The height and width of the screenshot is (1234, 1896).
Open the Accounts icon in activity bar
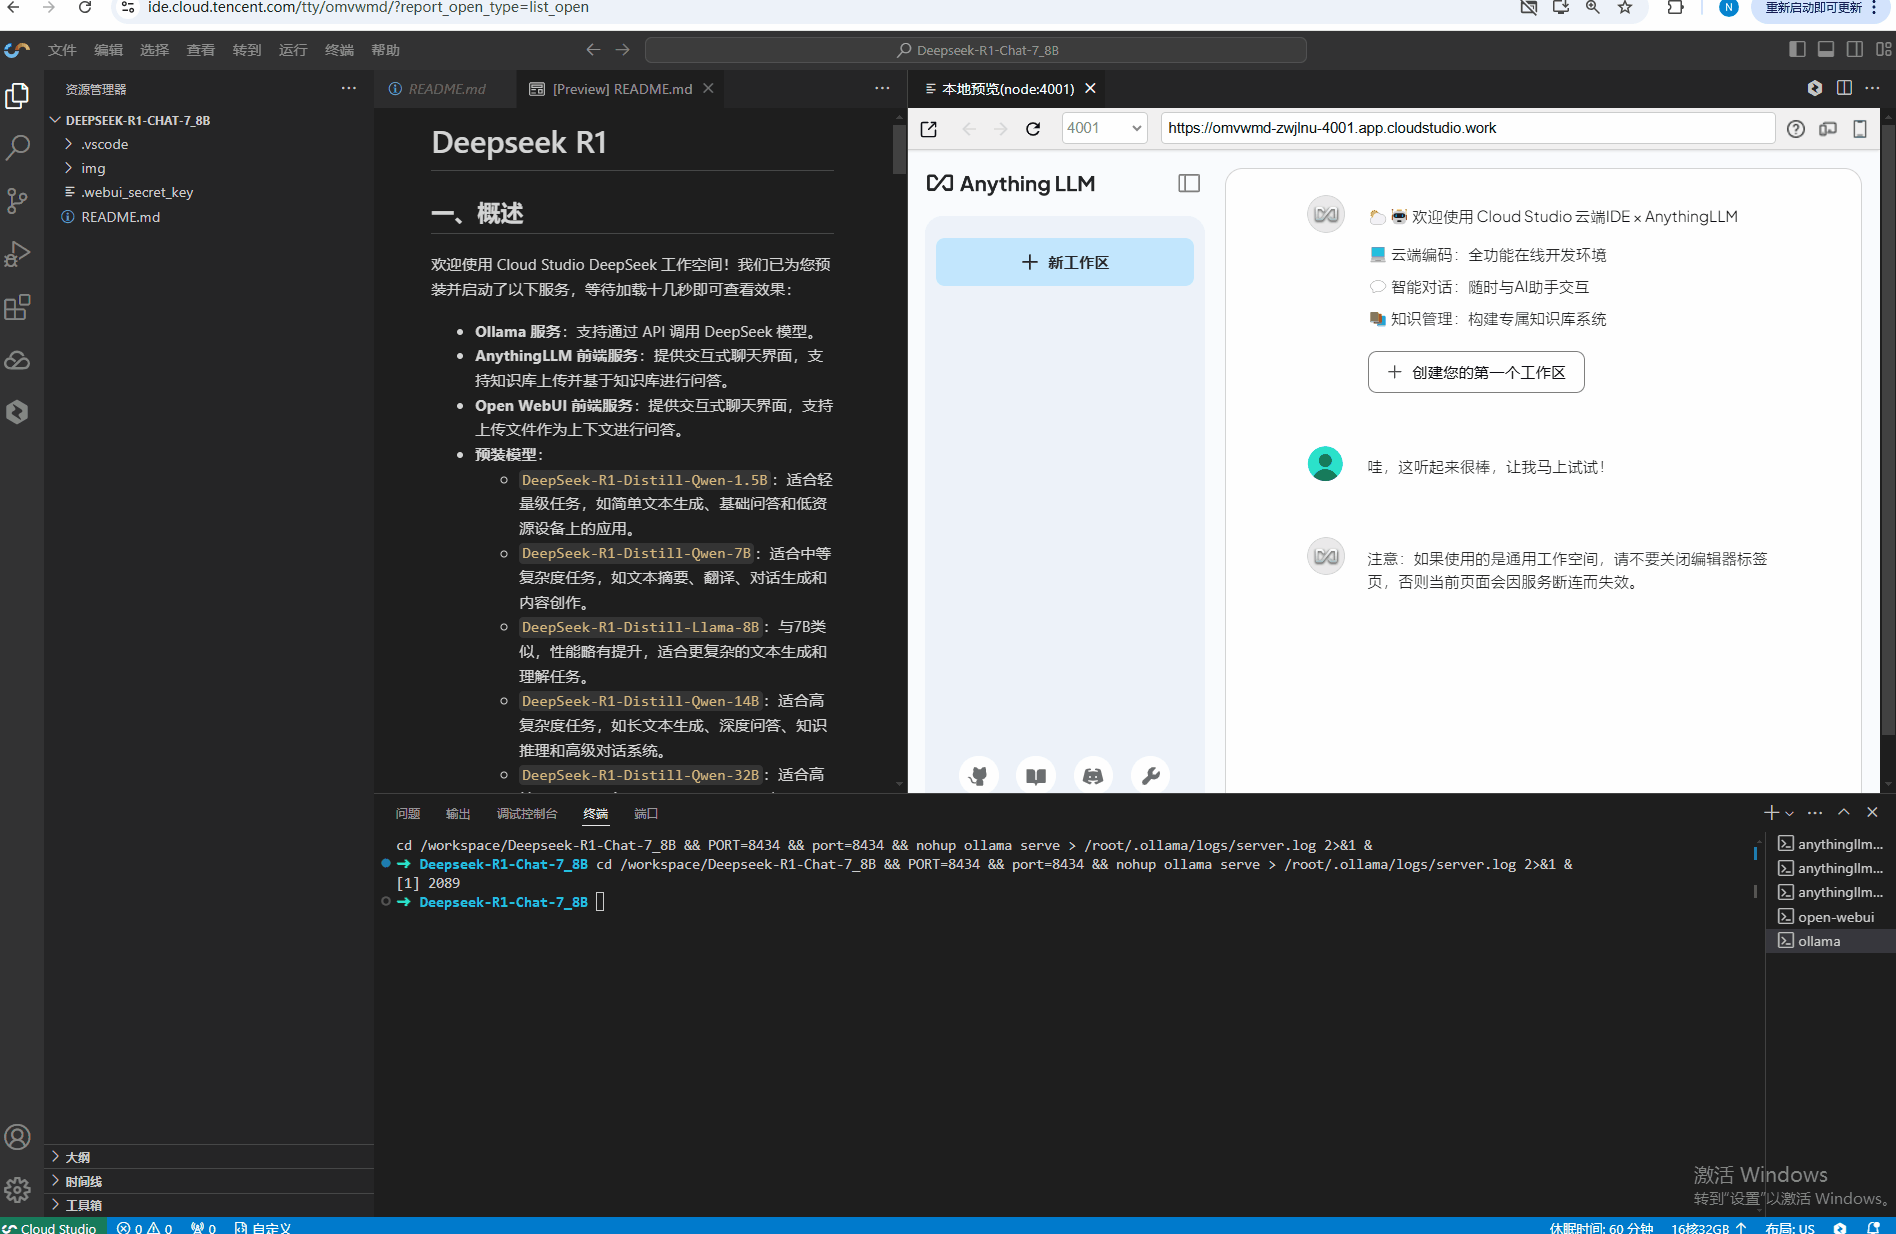click(x=18, y=1137)
